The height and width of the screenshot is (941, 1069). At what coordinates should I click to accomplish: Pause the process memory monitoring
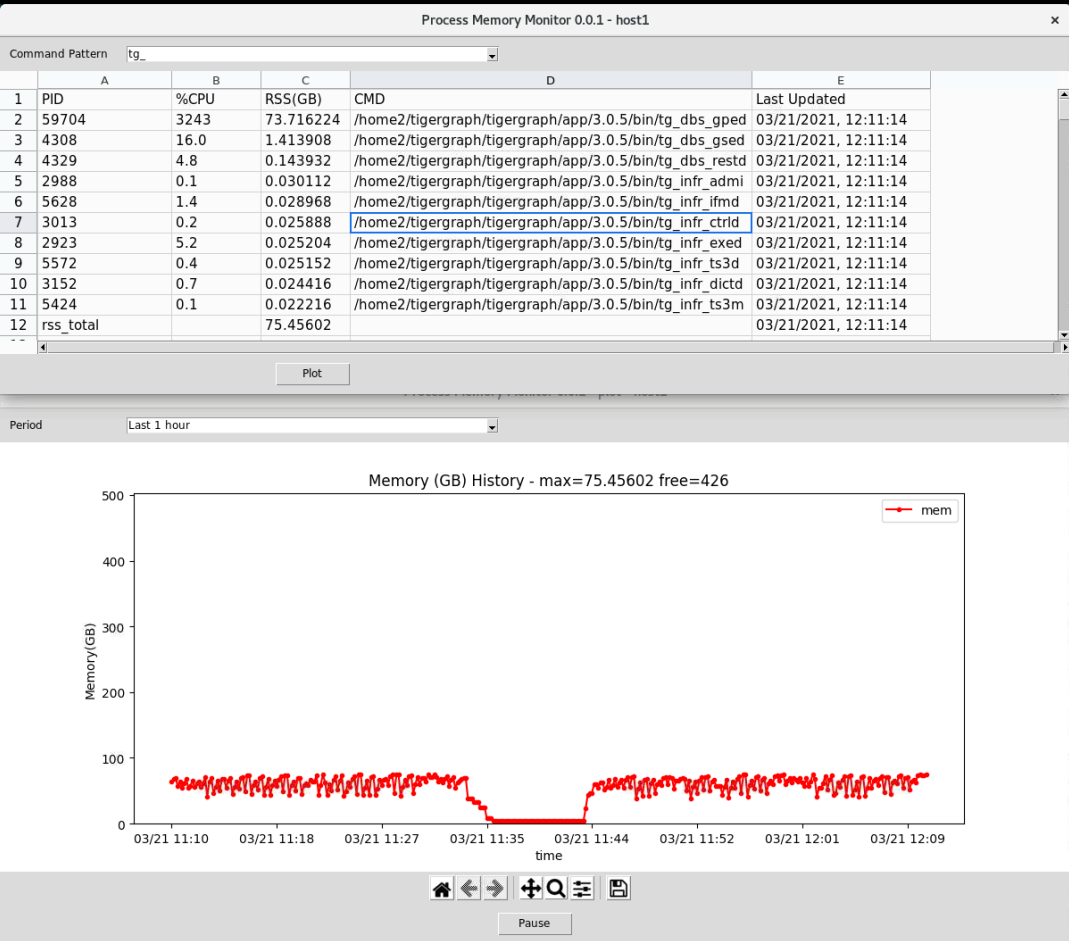[534, 923]
